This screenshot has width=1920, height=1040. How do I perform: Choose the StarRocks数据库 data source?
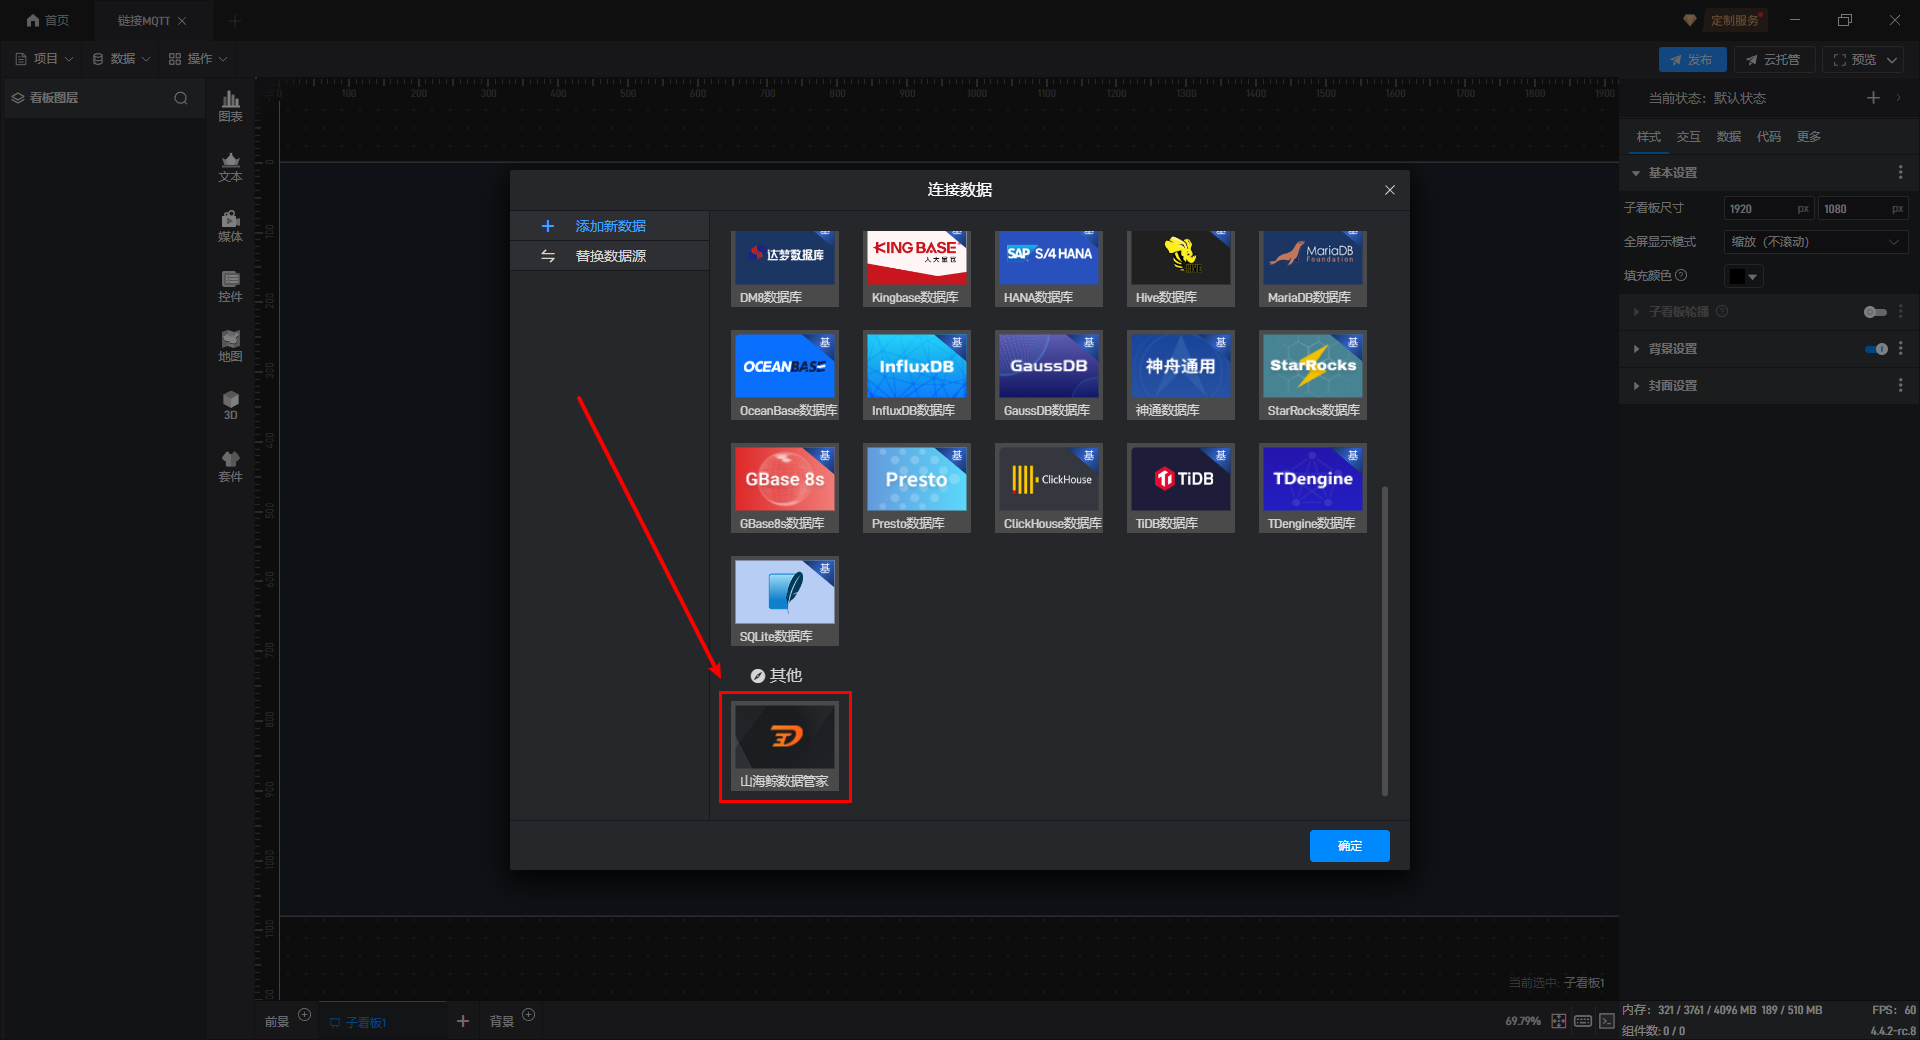[1313, 375]
